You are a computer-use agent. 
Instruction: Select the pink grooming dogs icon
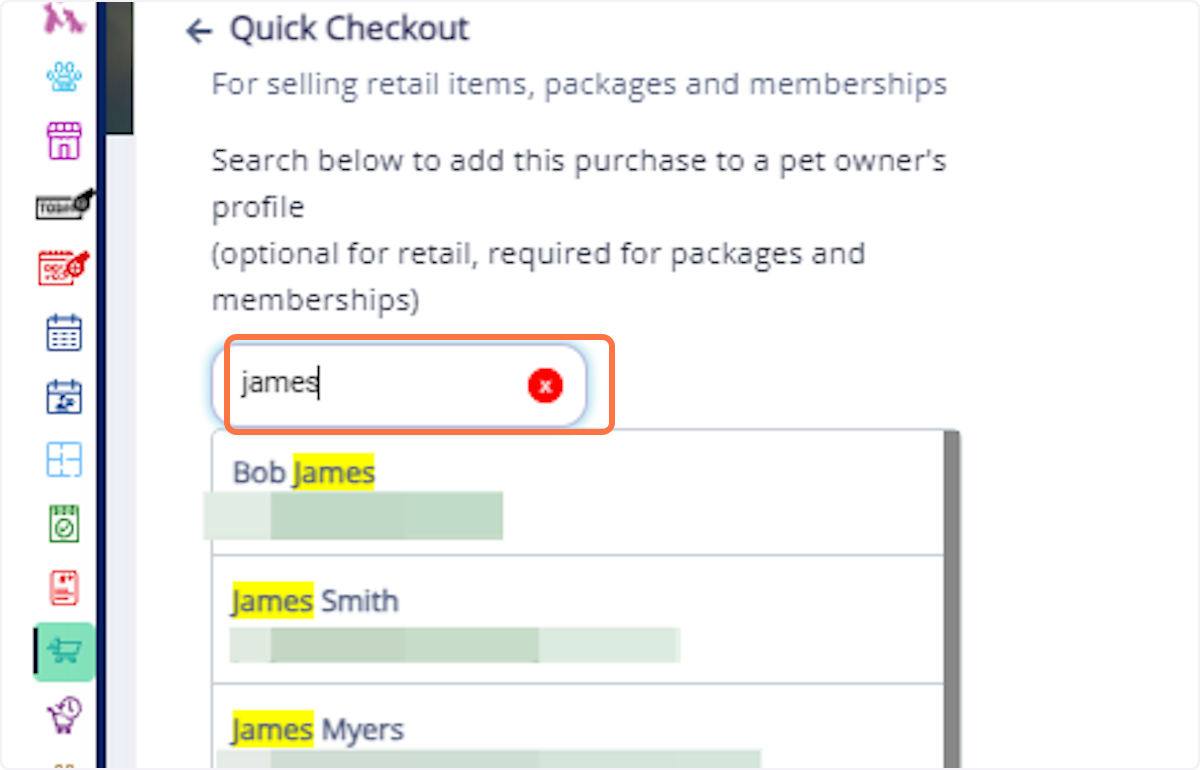coord(63,18)
